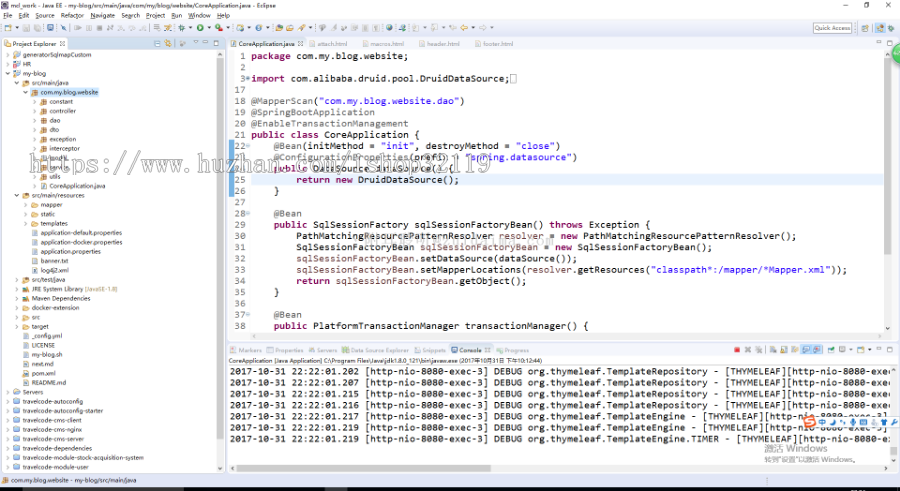Select application.properties file
The height and width of the screenshot is (491, 900).
71,252
